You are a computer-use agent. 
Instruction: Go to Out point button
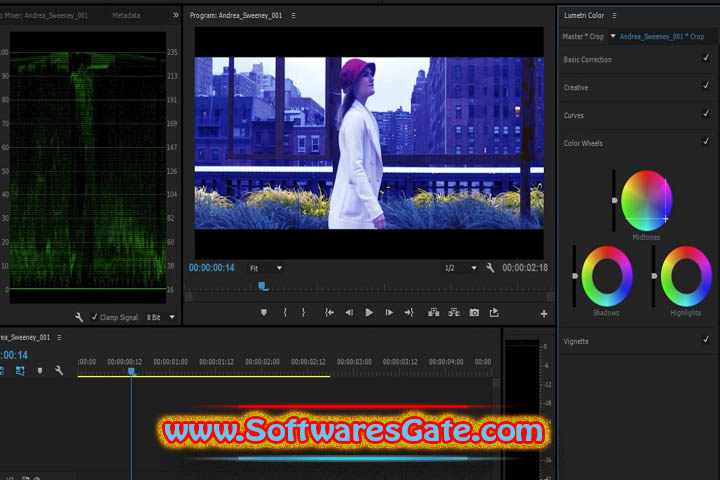(x=409, y=312)
